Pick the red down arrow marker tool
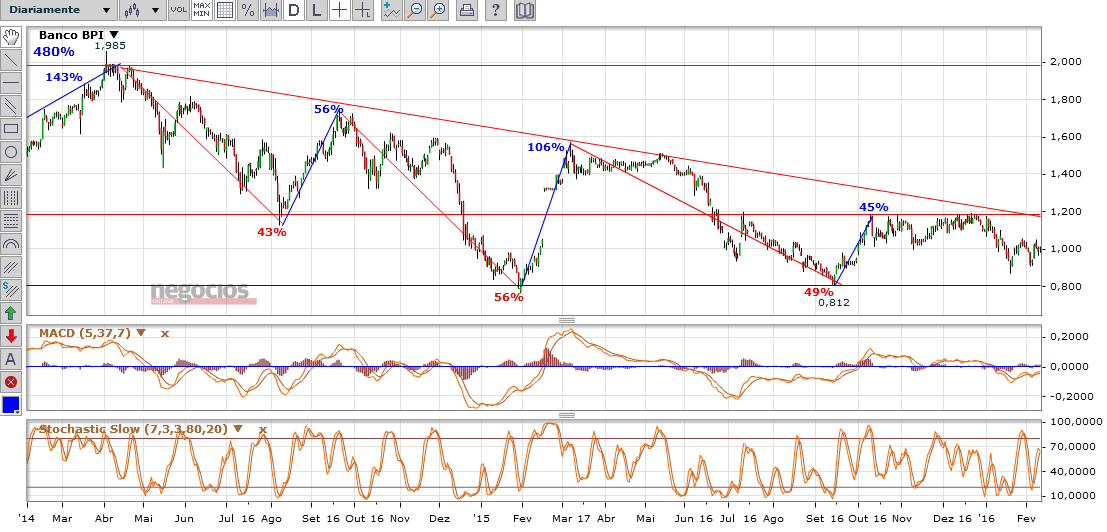Screen dimensions: 1107x532 point(11,336)
